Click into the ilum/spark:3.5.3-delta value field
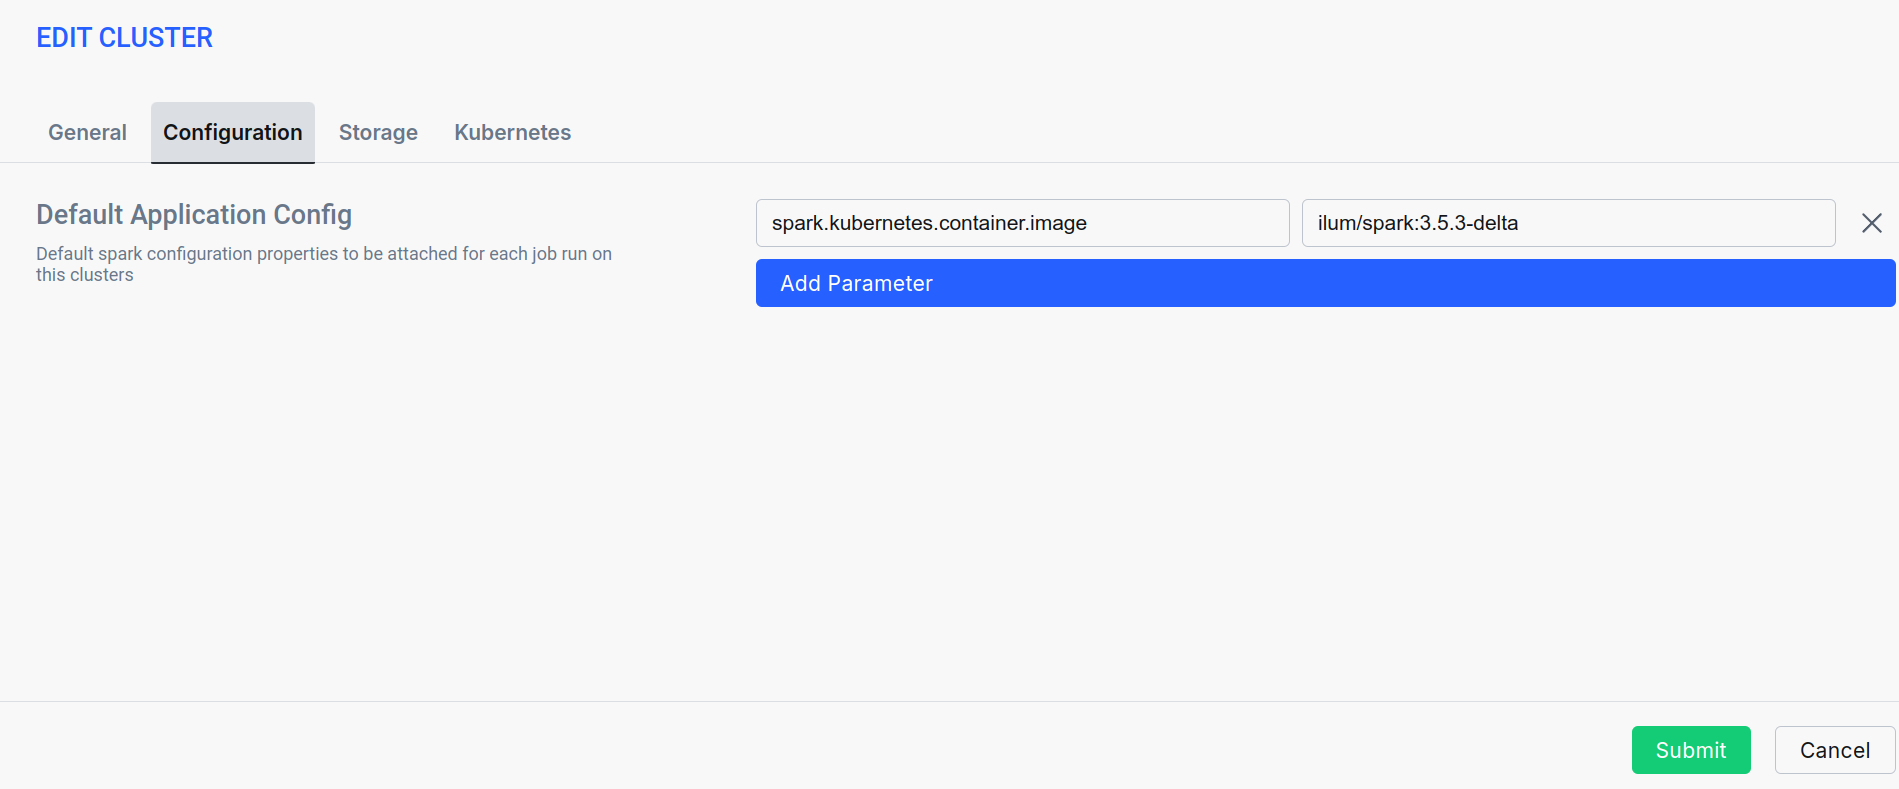Screen dimensions: 1899x789 (1567, 223)
